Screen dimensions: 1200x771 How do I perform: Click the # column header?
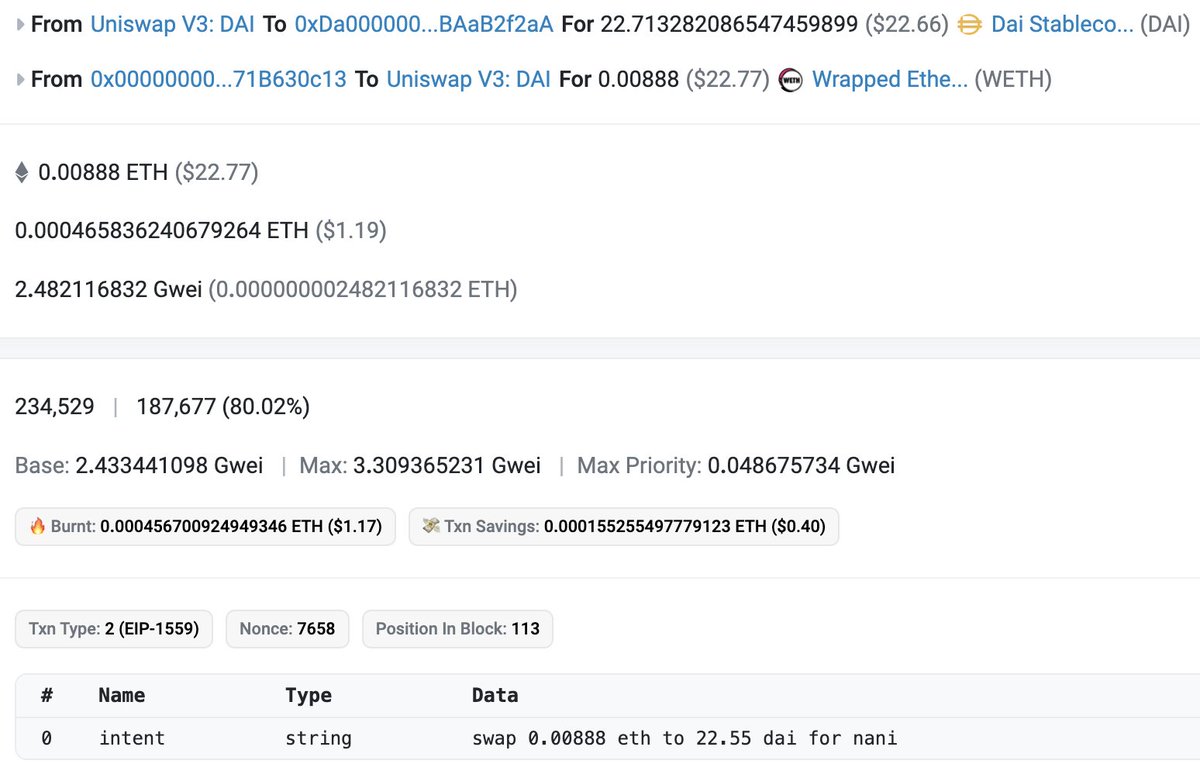click(46, 695)
